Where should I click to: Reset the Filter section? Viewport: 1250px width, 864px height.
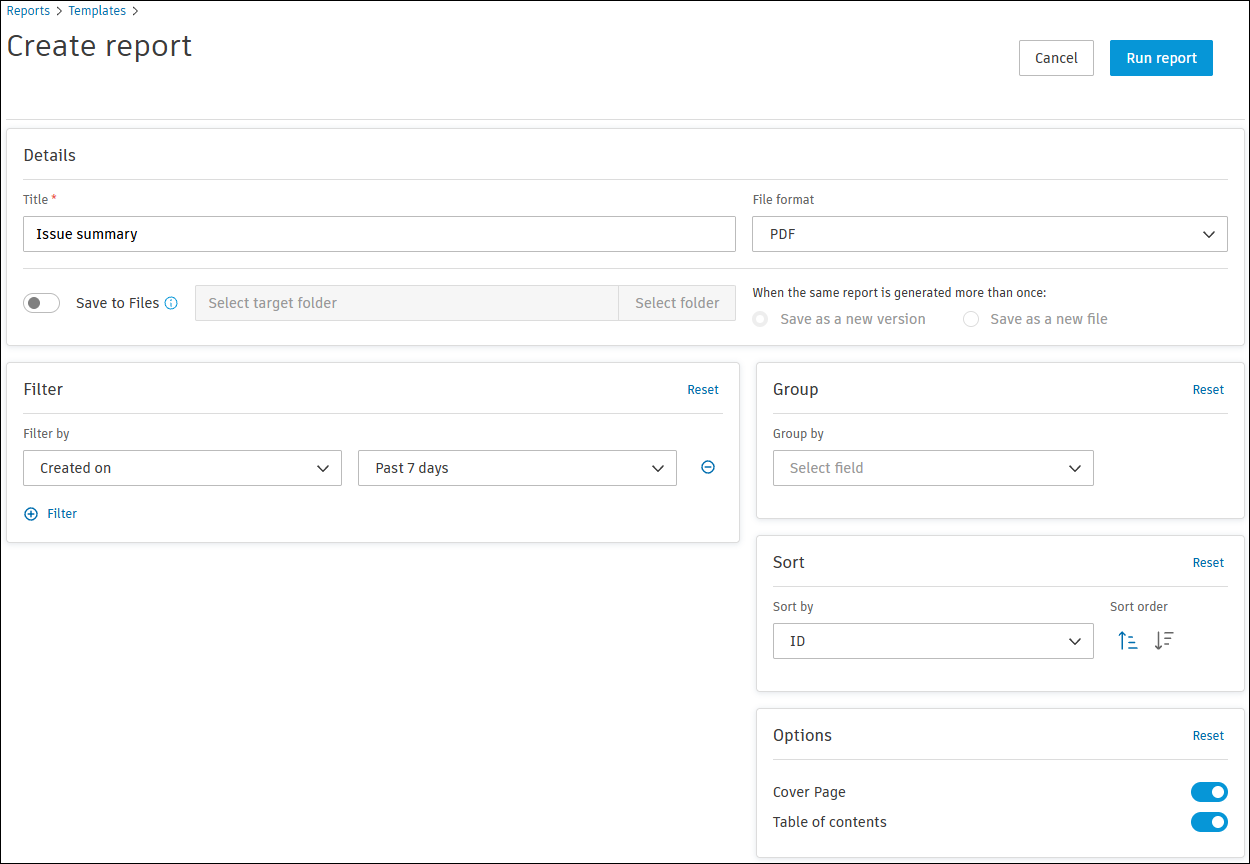click(x=703, y=390)
